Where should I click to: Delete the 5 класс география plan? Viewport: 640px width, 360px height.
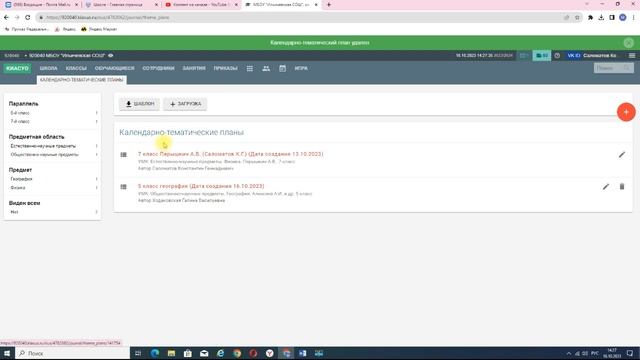[622, 187]
